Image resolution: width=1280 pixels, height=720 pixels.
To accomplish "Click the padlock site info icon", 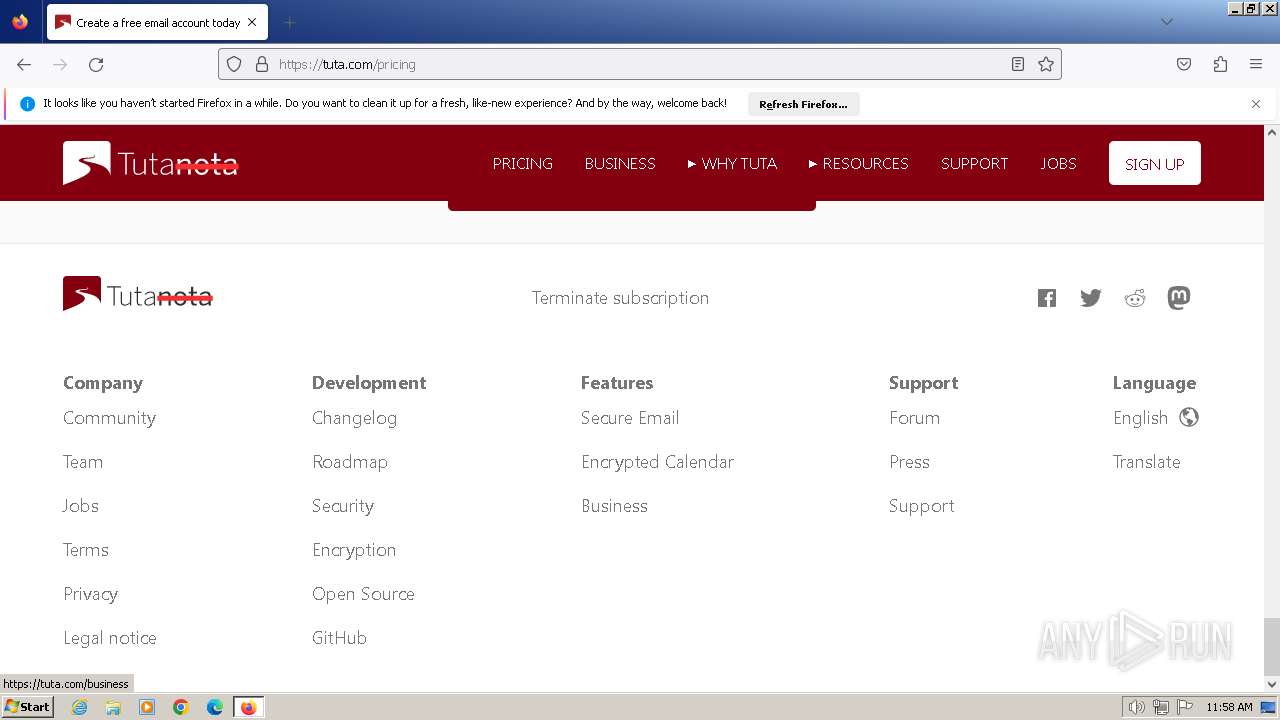I will (262, 64).
